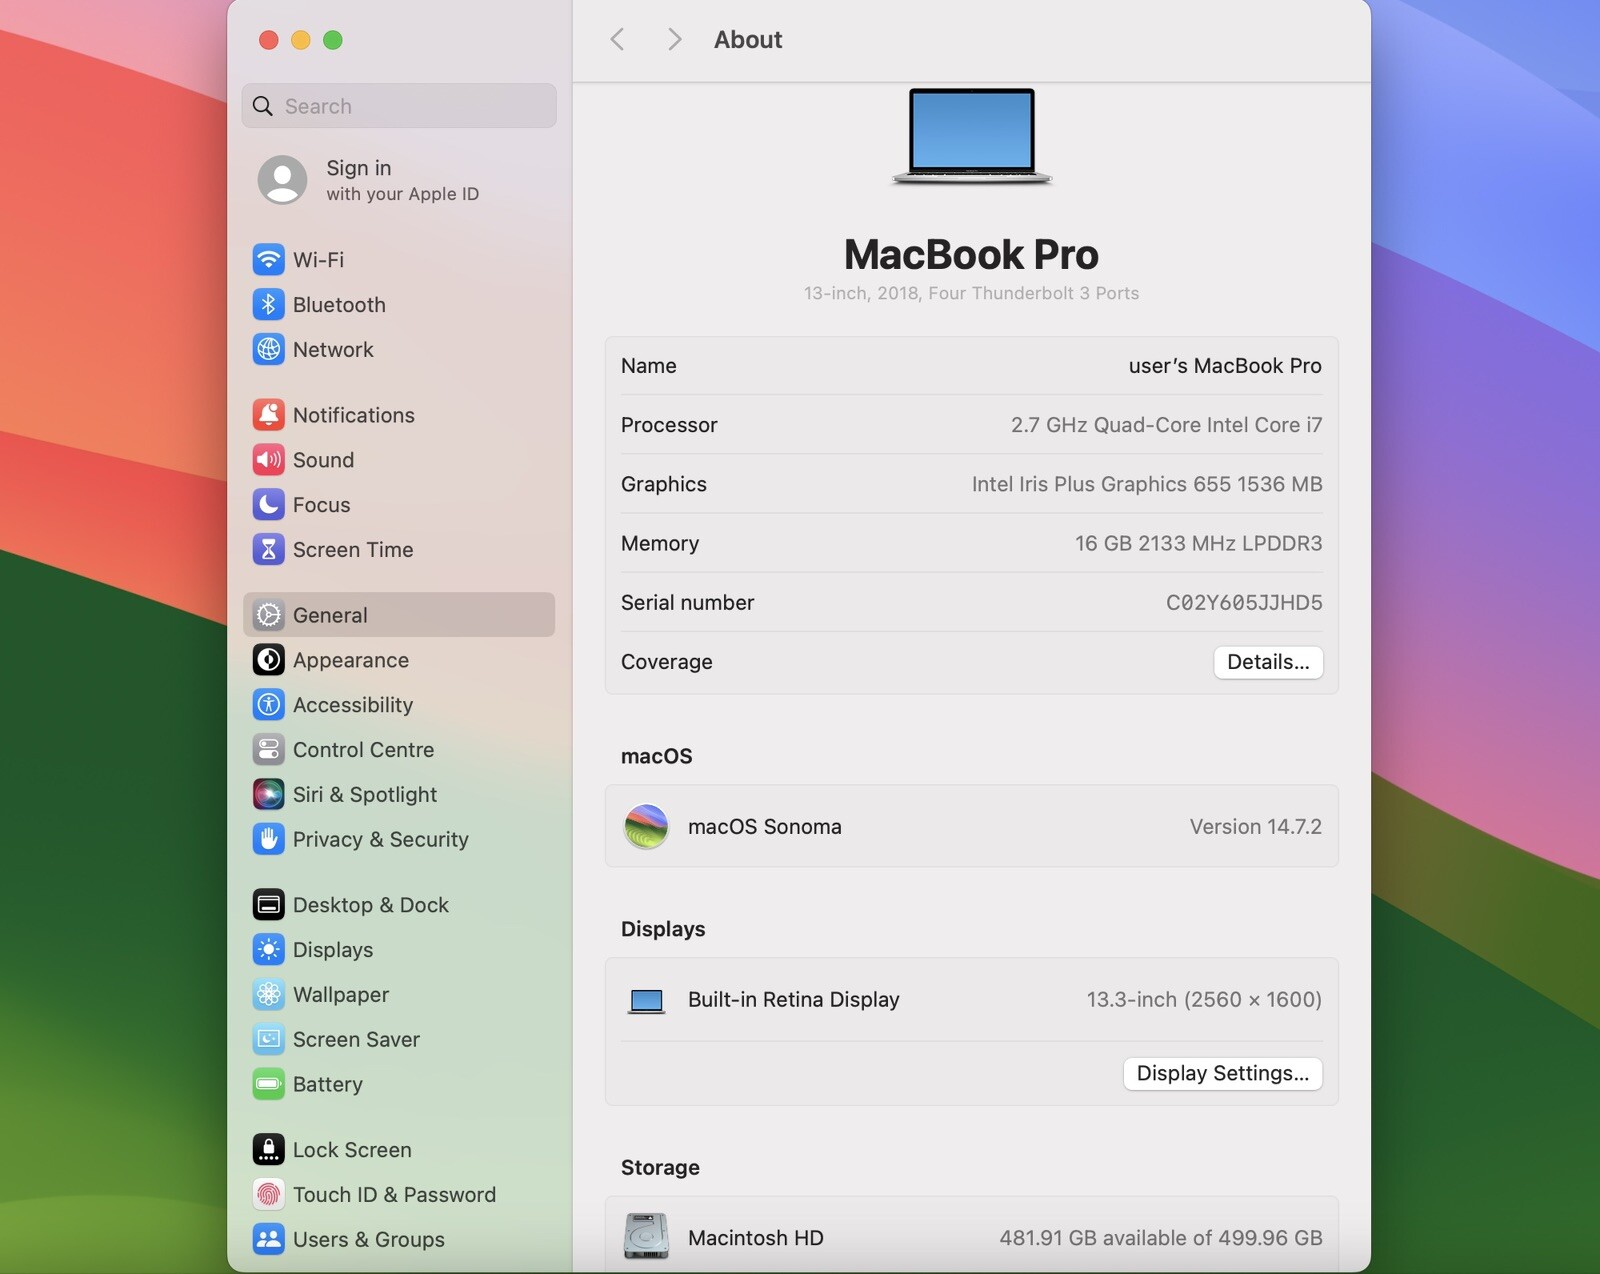The width and height of the screenshot is (1600, 1274).
Task: Open Privacy & Security settings
Action: click(x=399, y=840)
